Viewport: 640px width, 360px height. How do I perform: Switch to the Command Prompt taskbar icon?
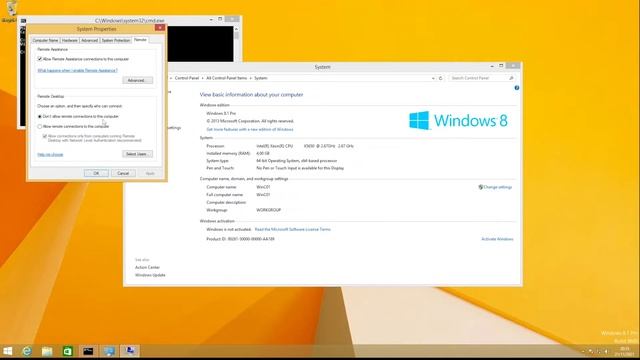88,351
